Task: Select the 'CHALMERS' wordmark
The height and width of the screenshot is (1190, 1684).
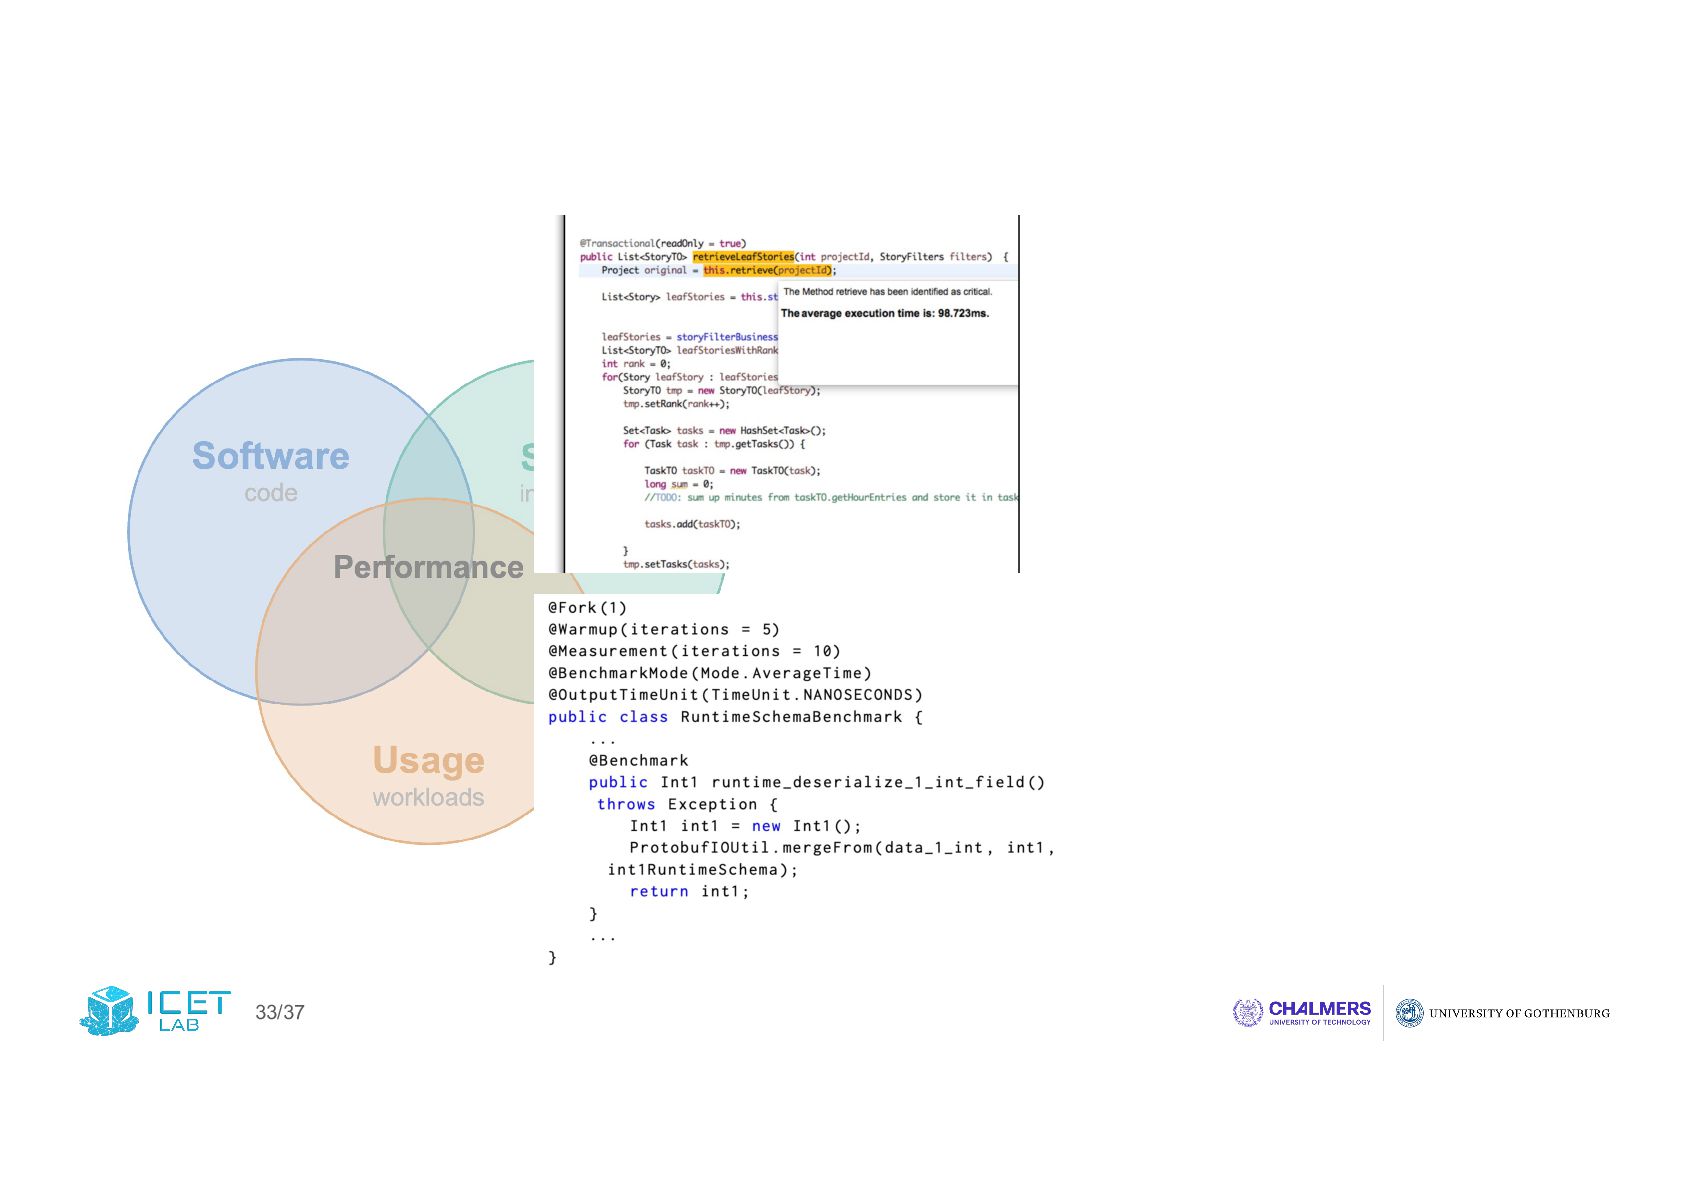Action: 1320,1008
